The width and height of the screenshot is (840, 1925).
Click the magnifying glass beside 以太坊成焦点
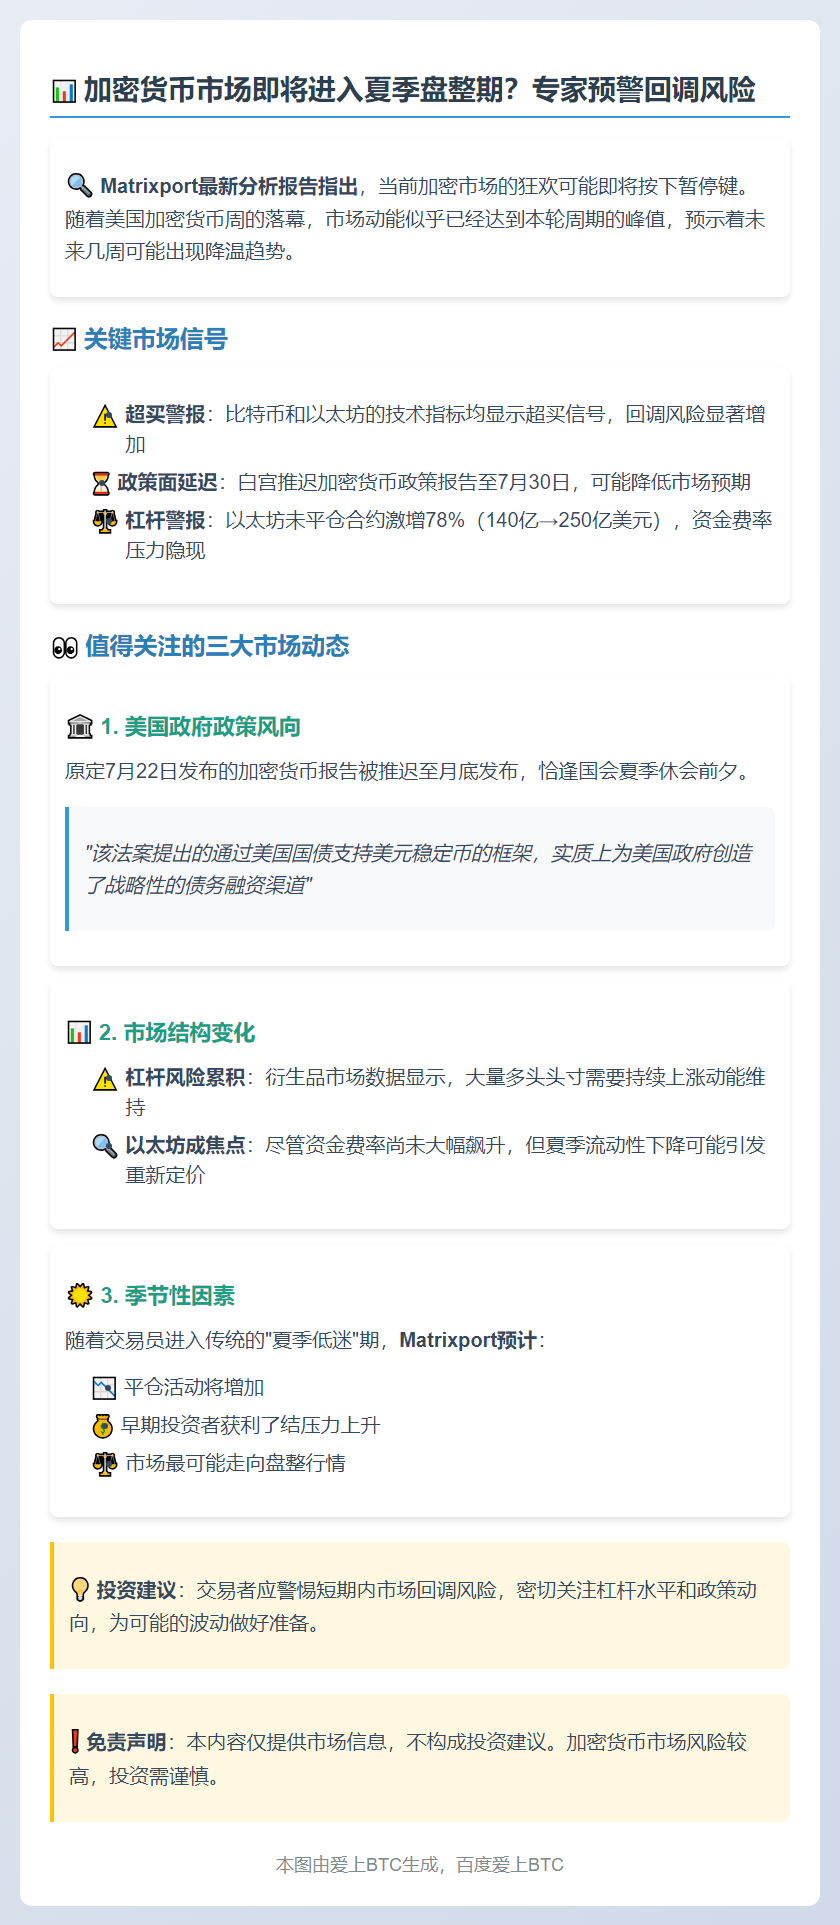point(105,1146)
